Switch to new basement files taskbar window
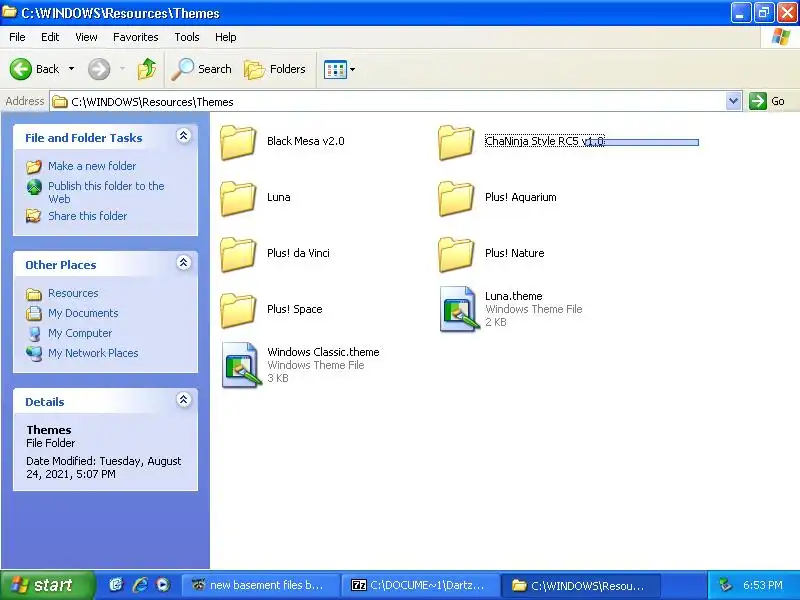 (x=261, y=585)
